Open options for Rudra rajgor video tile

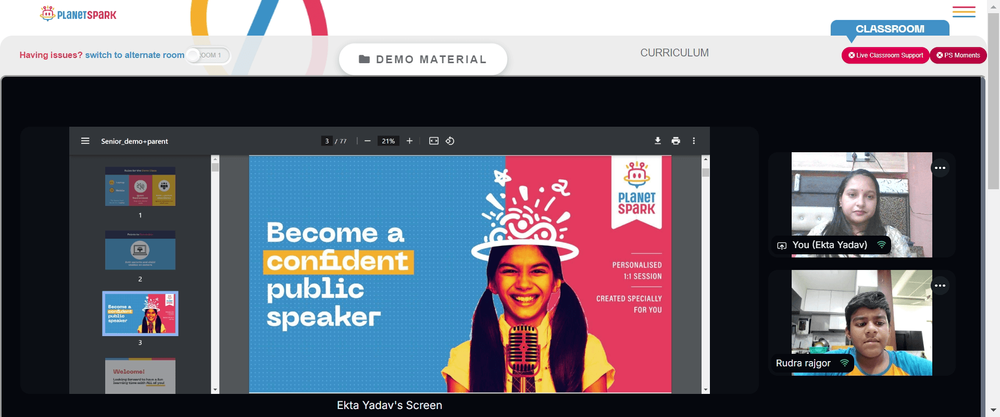[x=940, y=286]
